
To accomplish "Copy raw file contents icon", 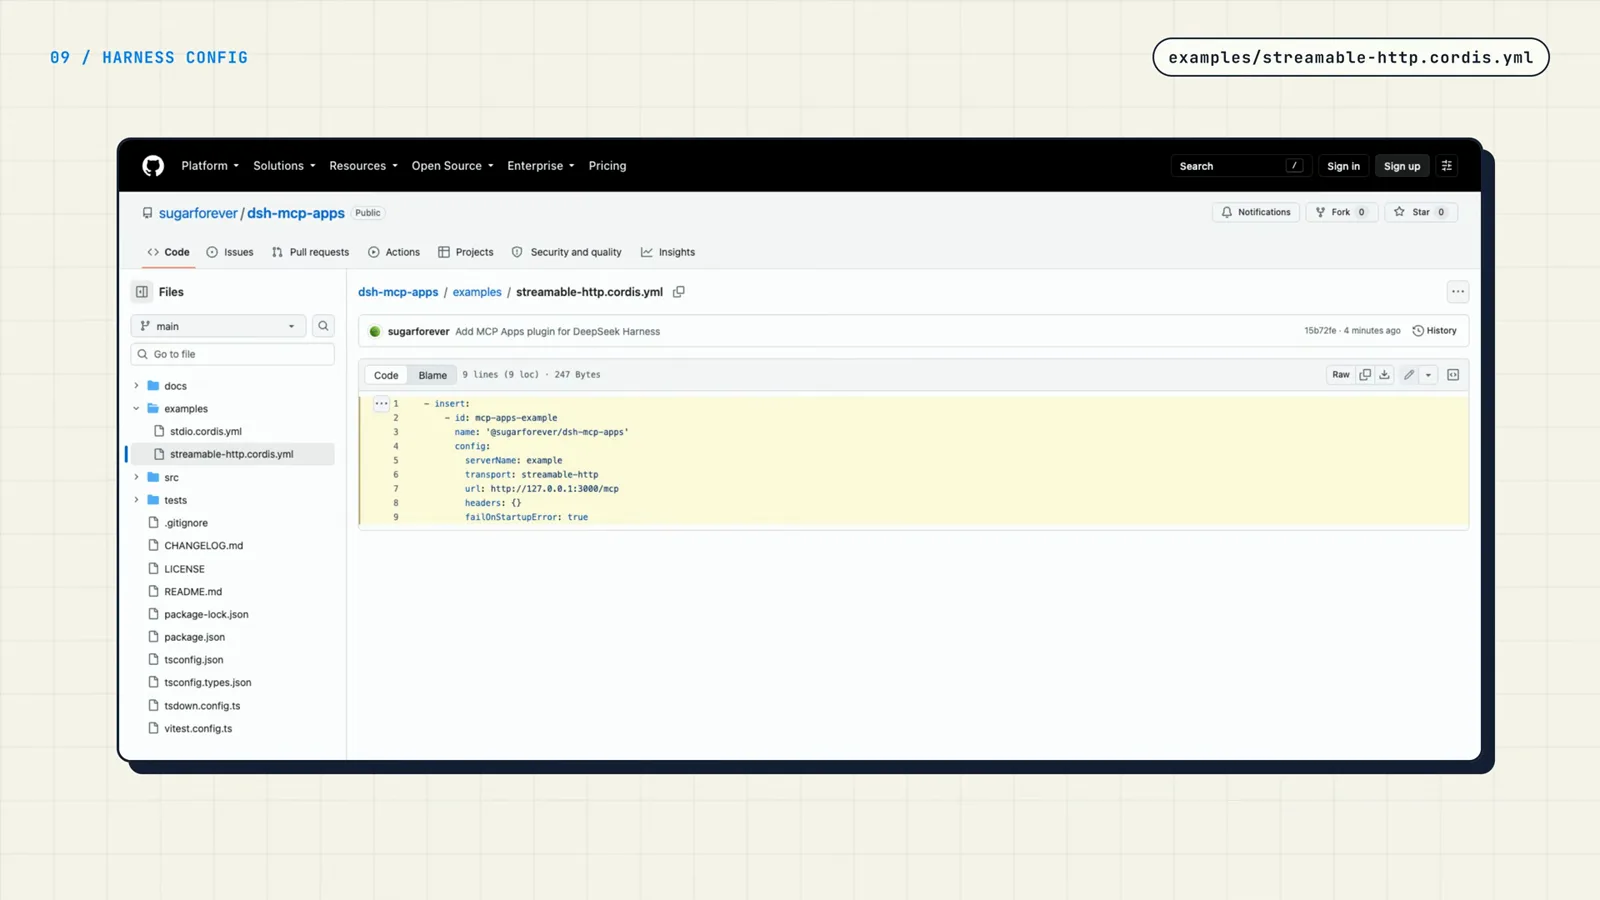I will point(1365,375).
